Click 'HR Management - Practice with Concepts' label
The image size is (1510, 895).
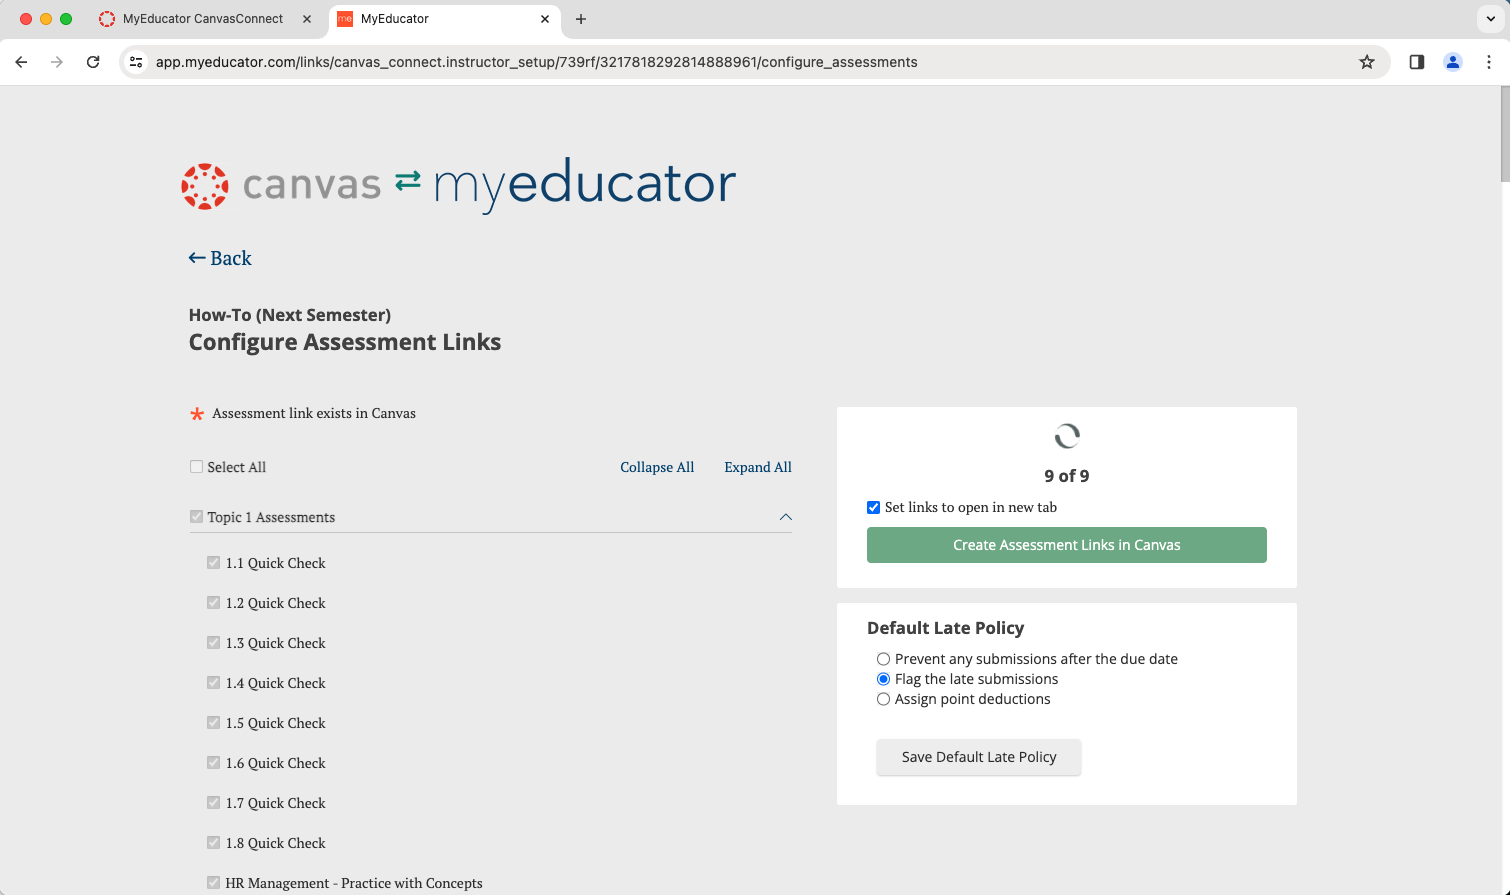(354, 883)
